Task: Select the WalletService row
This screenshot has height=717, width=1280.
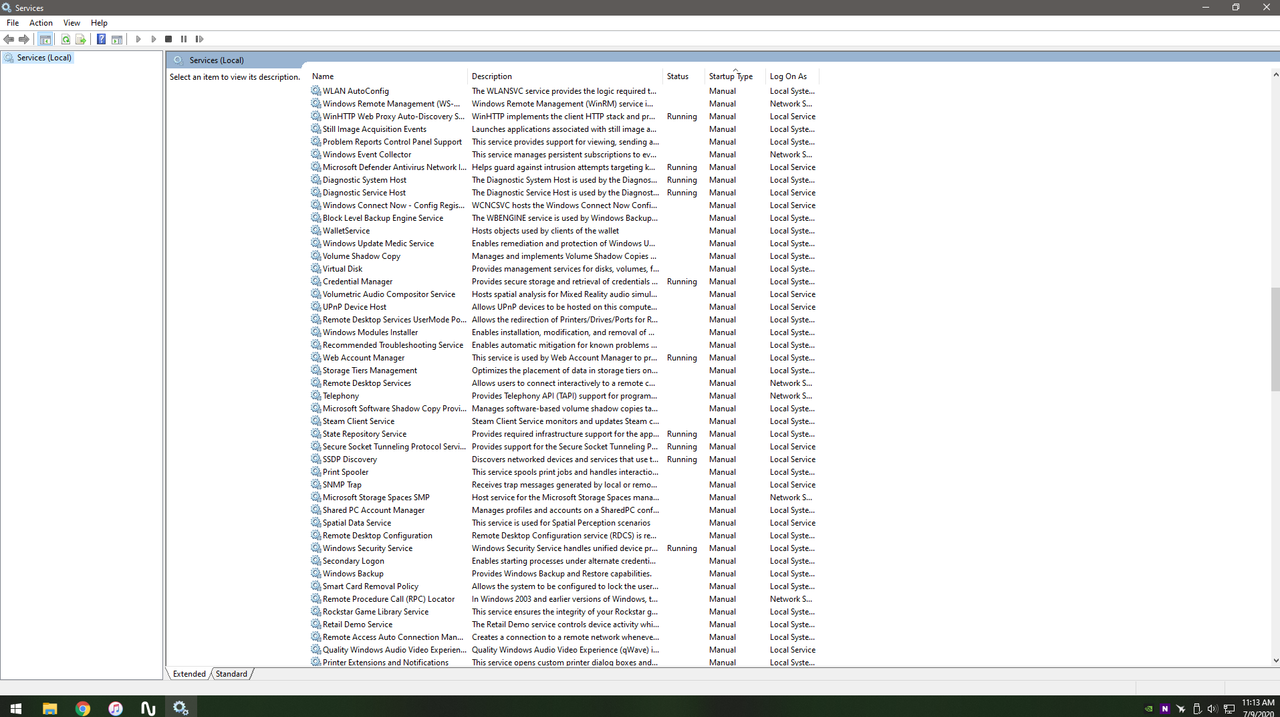Action: (x=564, y=231)
